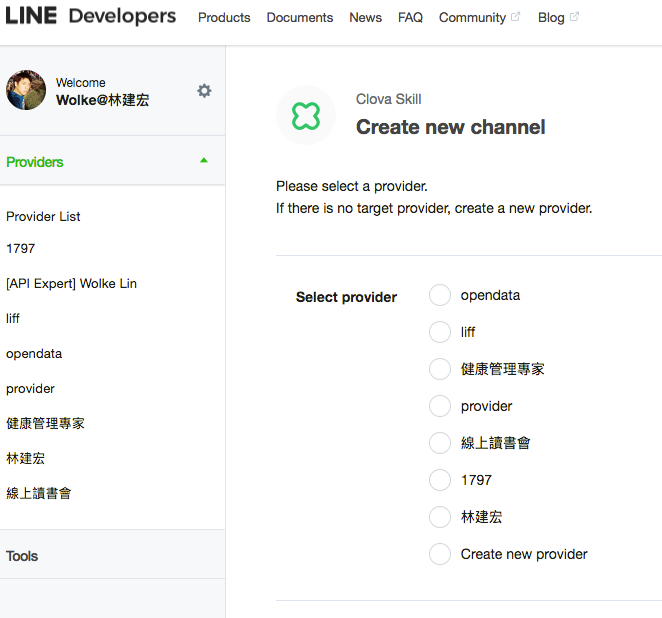Image resolution: width=662 pixels, height=618 pixels.
Task: Click the Community external link icon
Action: 515,17
